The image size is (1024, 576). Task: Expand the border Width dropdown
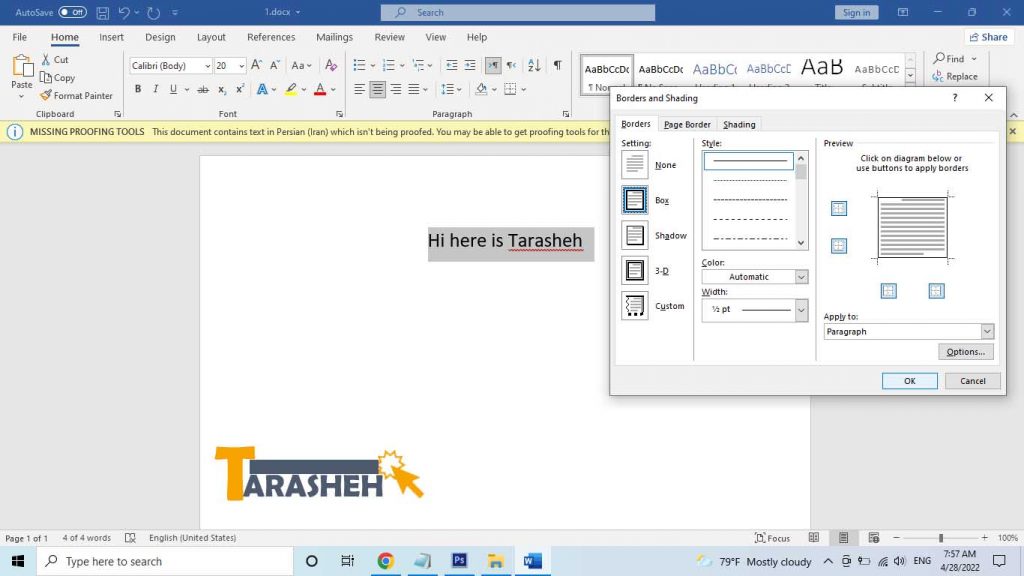tap(755, 310)
